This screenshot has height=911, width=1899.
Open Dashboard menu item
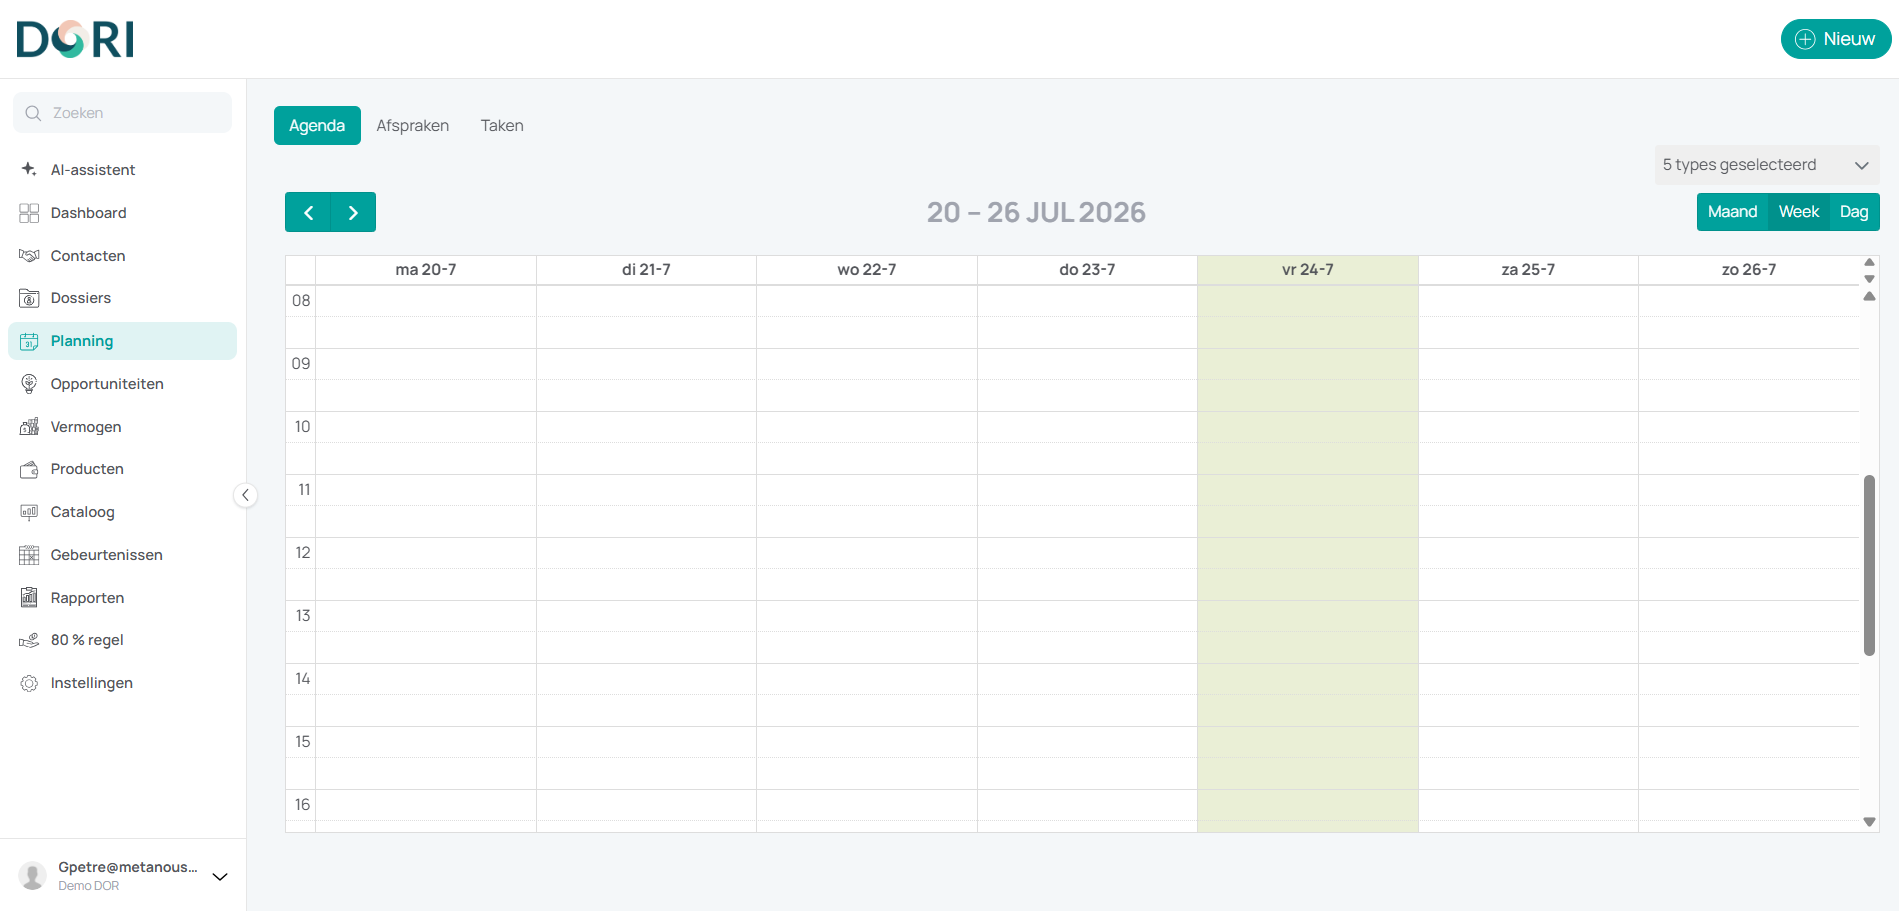122,213
